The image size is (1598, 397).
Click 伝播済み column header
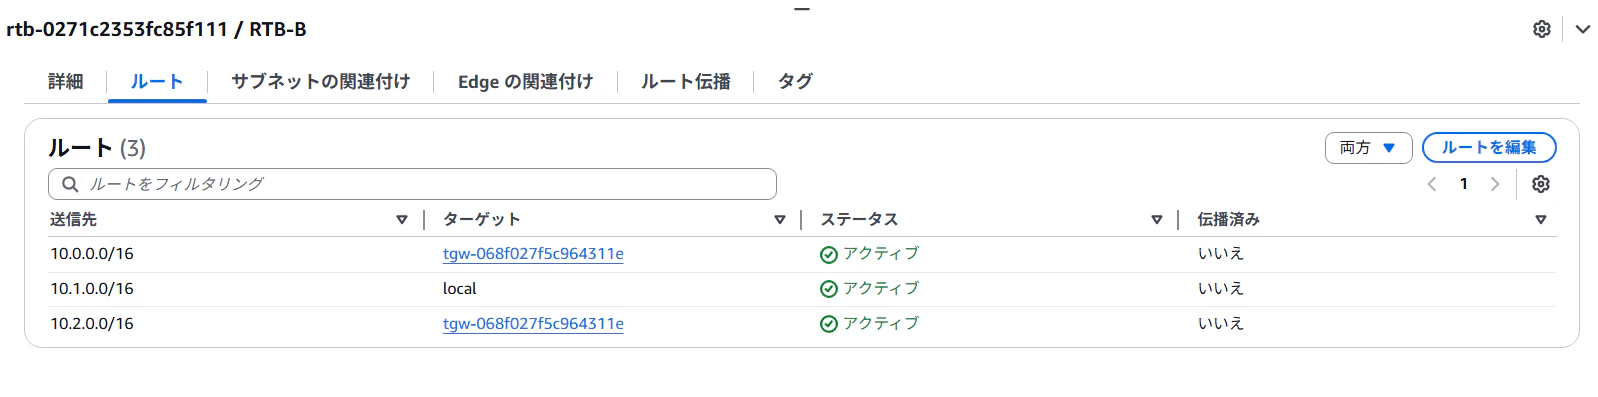(1229, 220)
